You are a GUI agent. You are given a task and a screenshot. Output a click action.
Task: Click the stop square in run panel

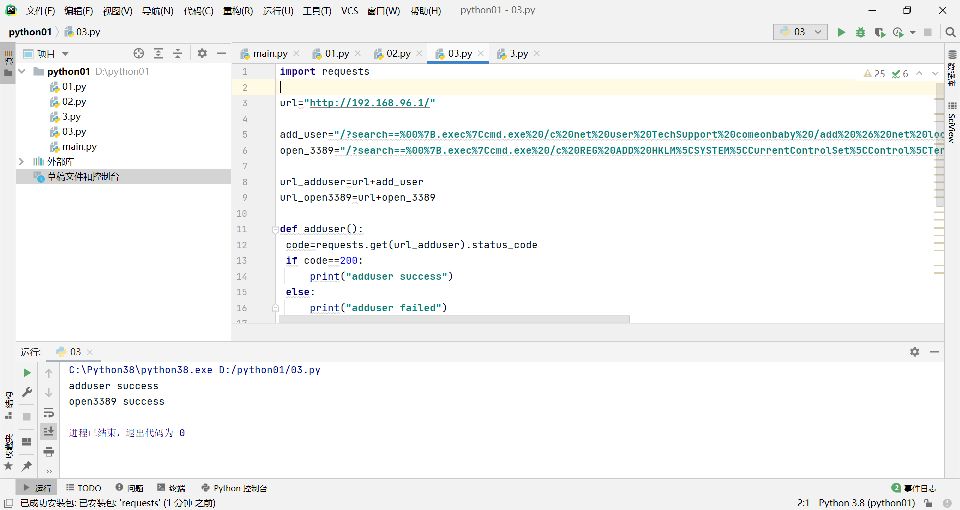coord(27,416)
